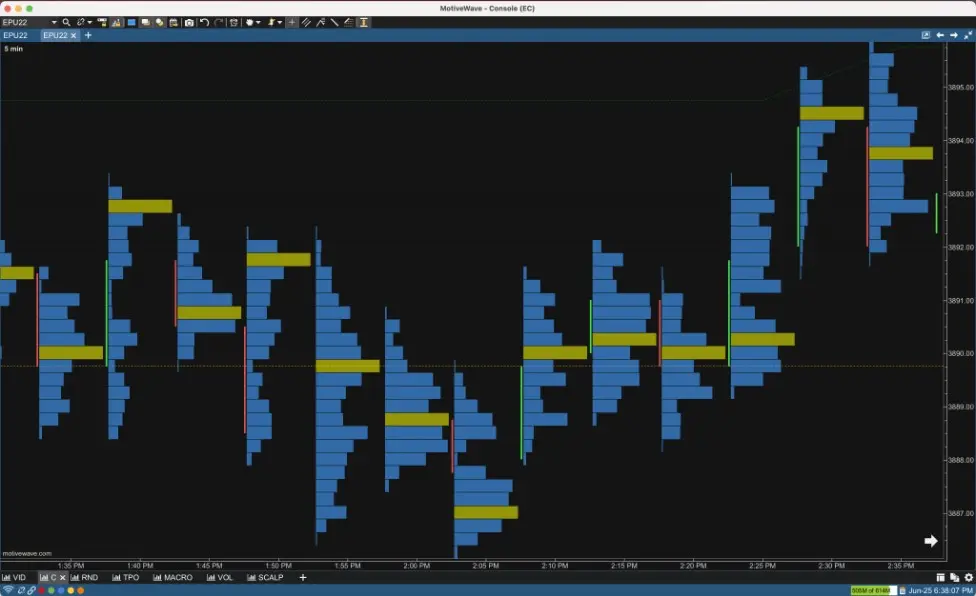The width and height of the screenshot is (976, 596).
Task: Click the clipboard icon beside the clock
Action: tap(902, 590)
